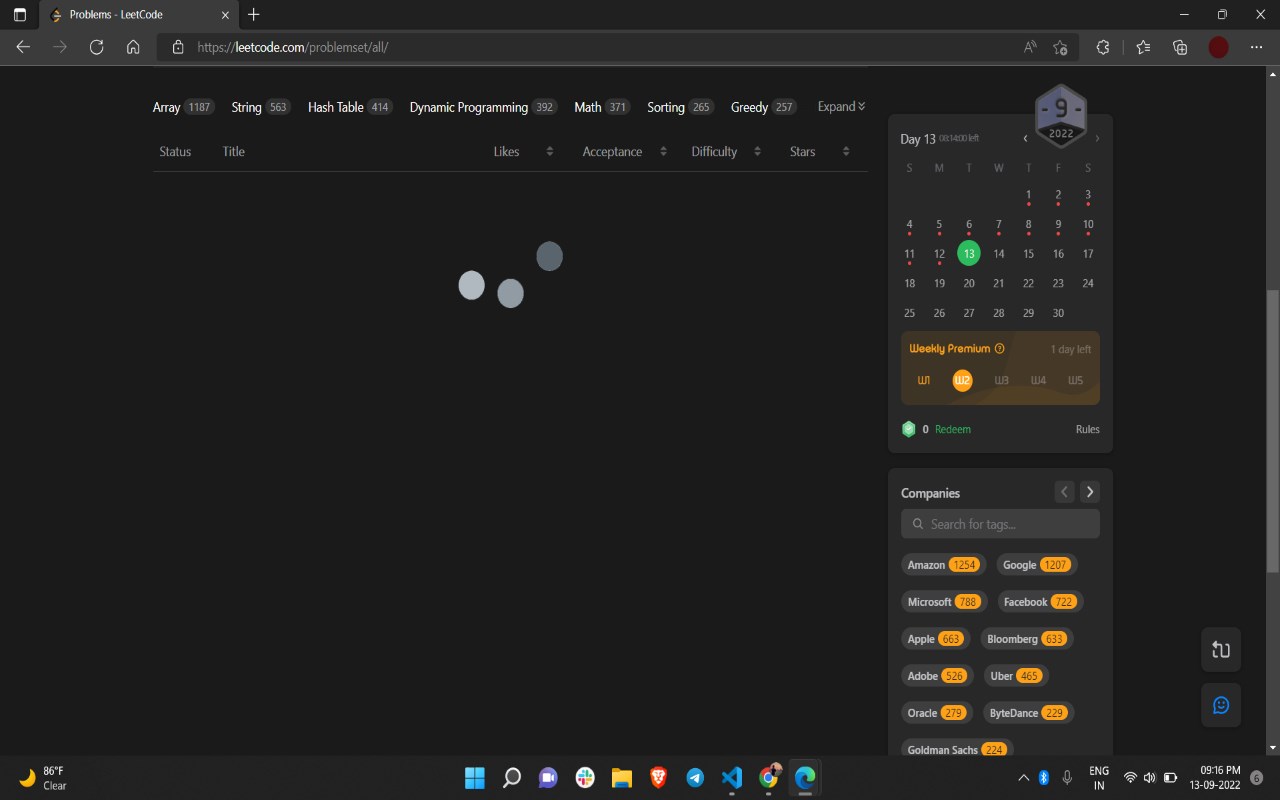Select the Adobe company tag
Screen dimensions: 1280x800
click(937, 676)
